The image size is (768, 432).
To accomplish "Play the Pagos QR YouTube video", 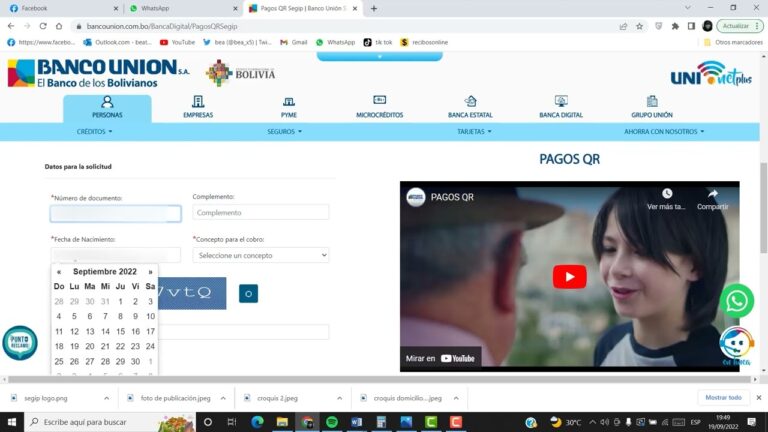I will pos(569,277).
